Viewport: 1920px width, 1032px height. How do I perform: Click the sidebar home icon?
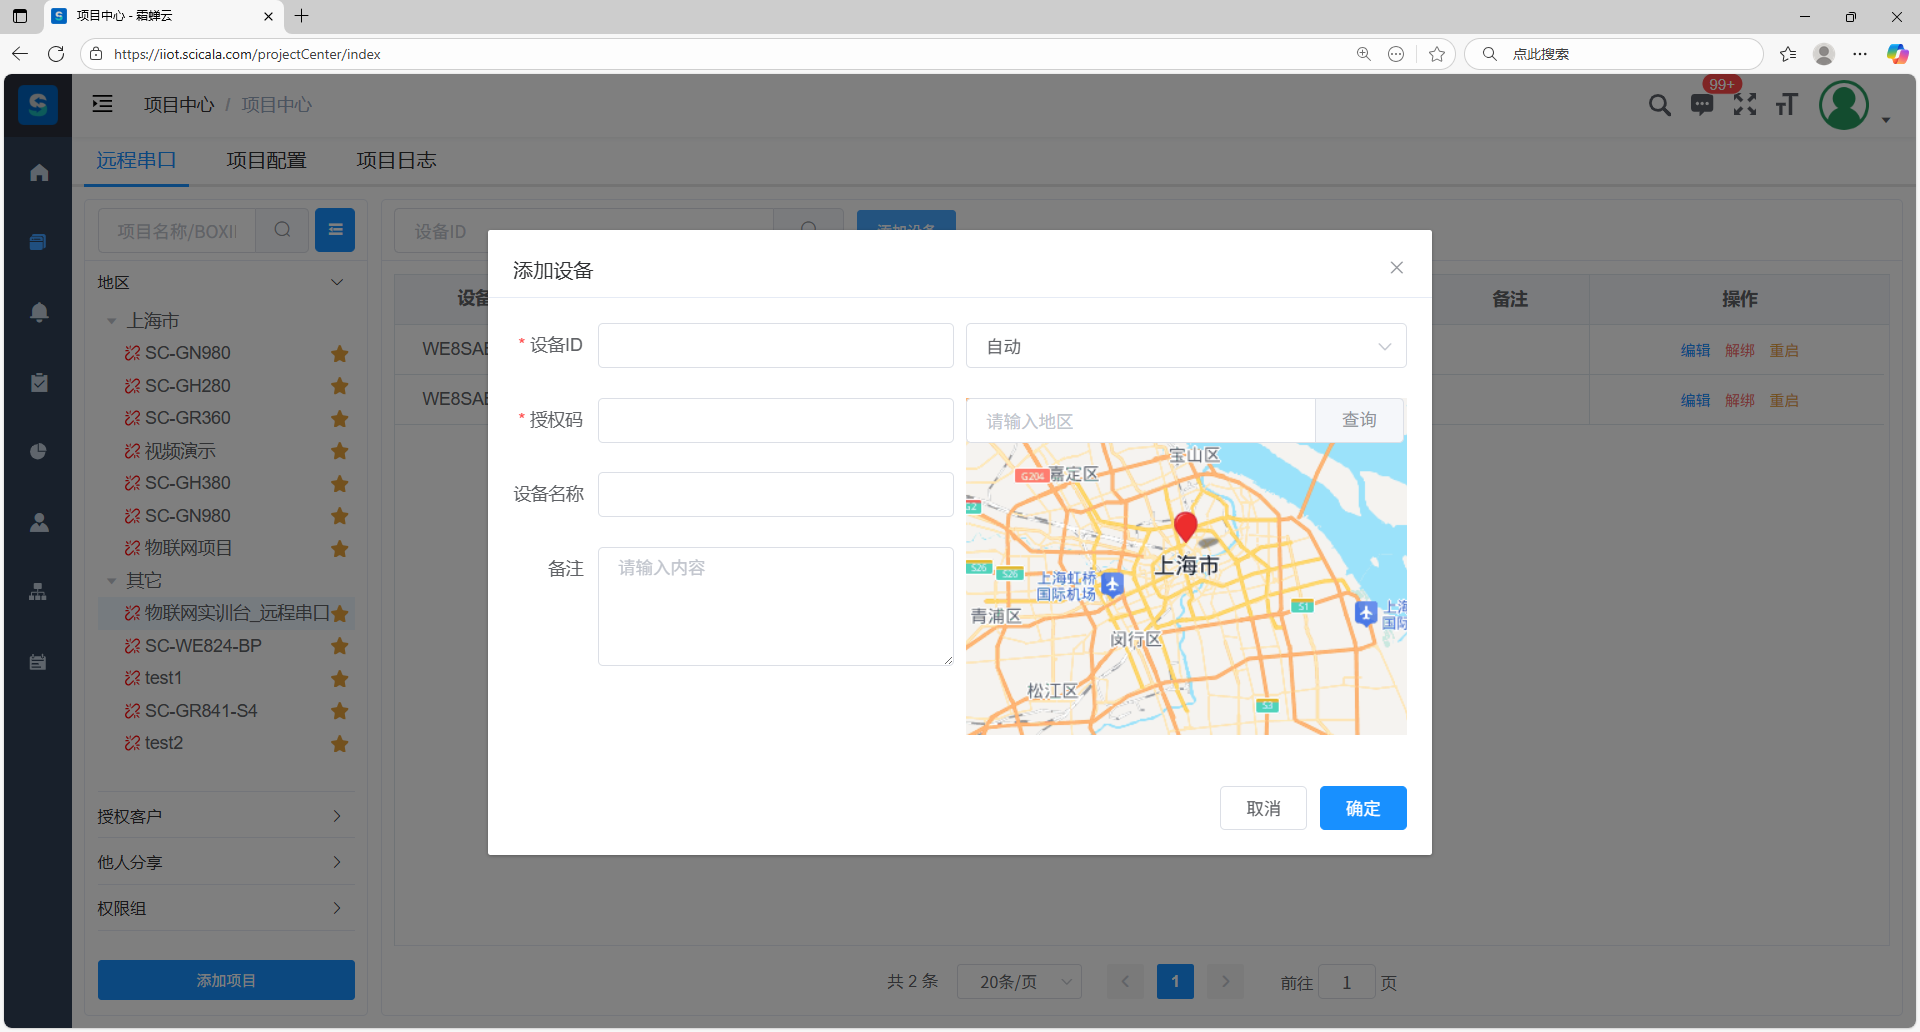pyautogui.click(x=39, y=173)
